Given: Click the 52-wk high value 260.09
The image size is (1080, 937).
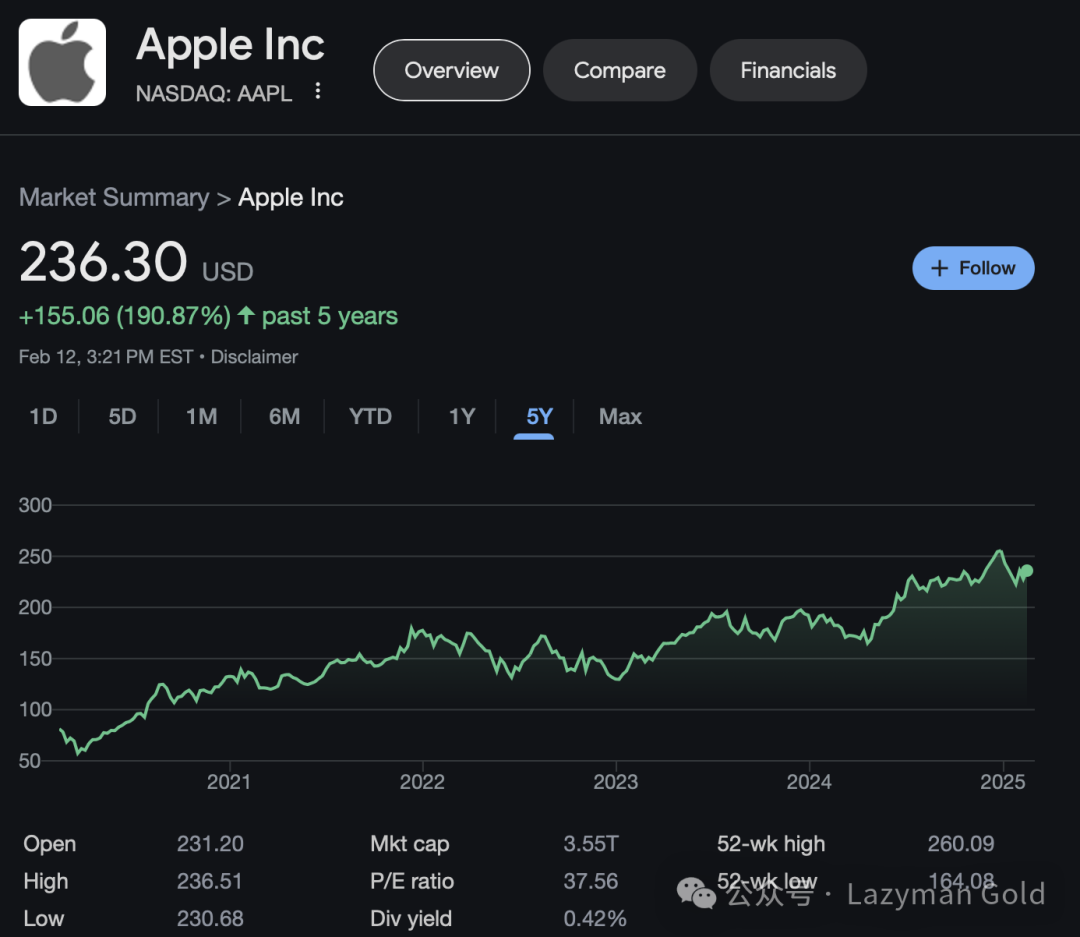Looking at the screenshot, I should point(961,844).
